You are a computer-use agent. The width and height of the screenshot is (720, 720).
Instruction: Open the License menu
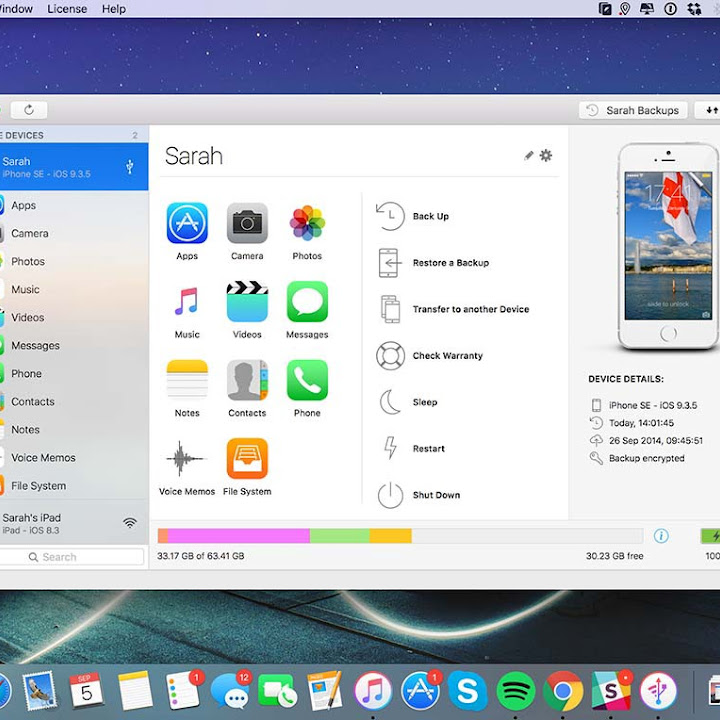coord(67,9)
